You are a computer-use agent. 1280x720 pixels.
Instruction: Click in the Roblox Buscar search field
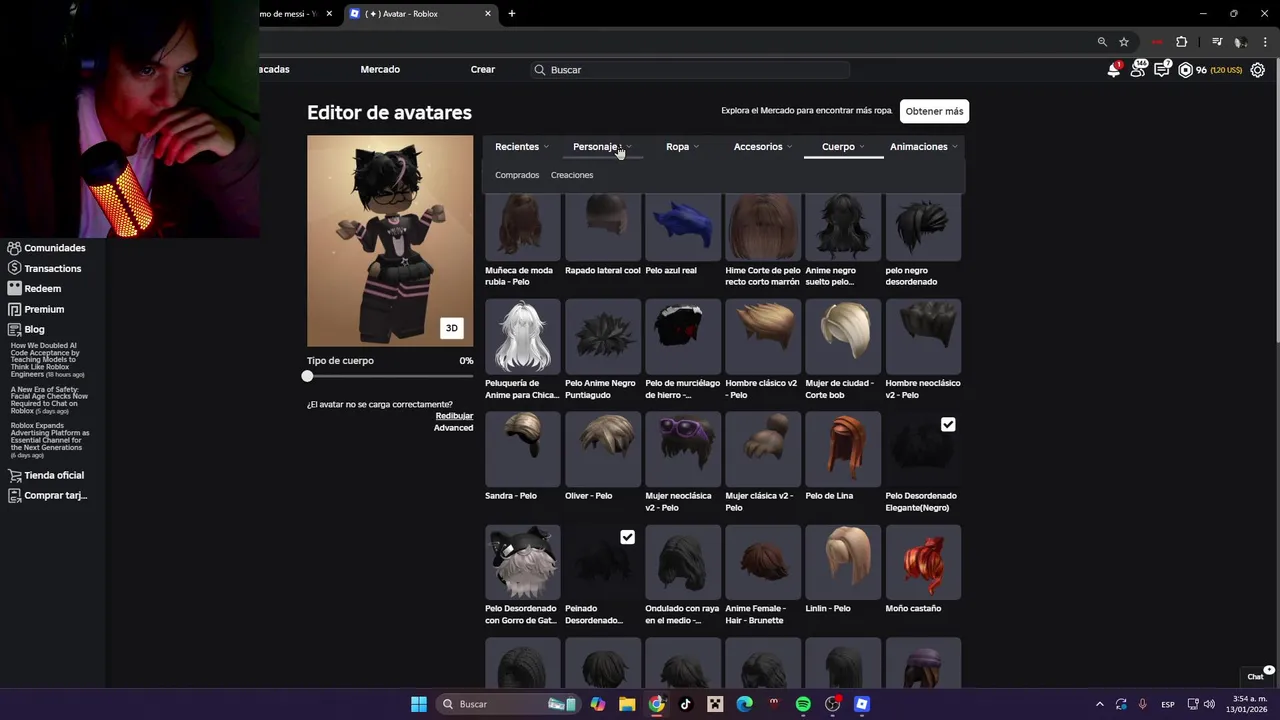pyautogui.click(x=690, y=70)
